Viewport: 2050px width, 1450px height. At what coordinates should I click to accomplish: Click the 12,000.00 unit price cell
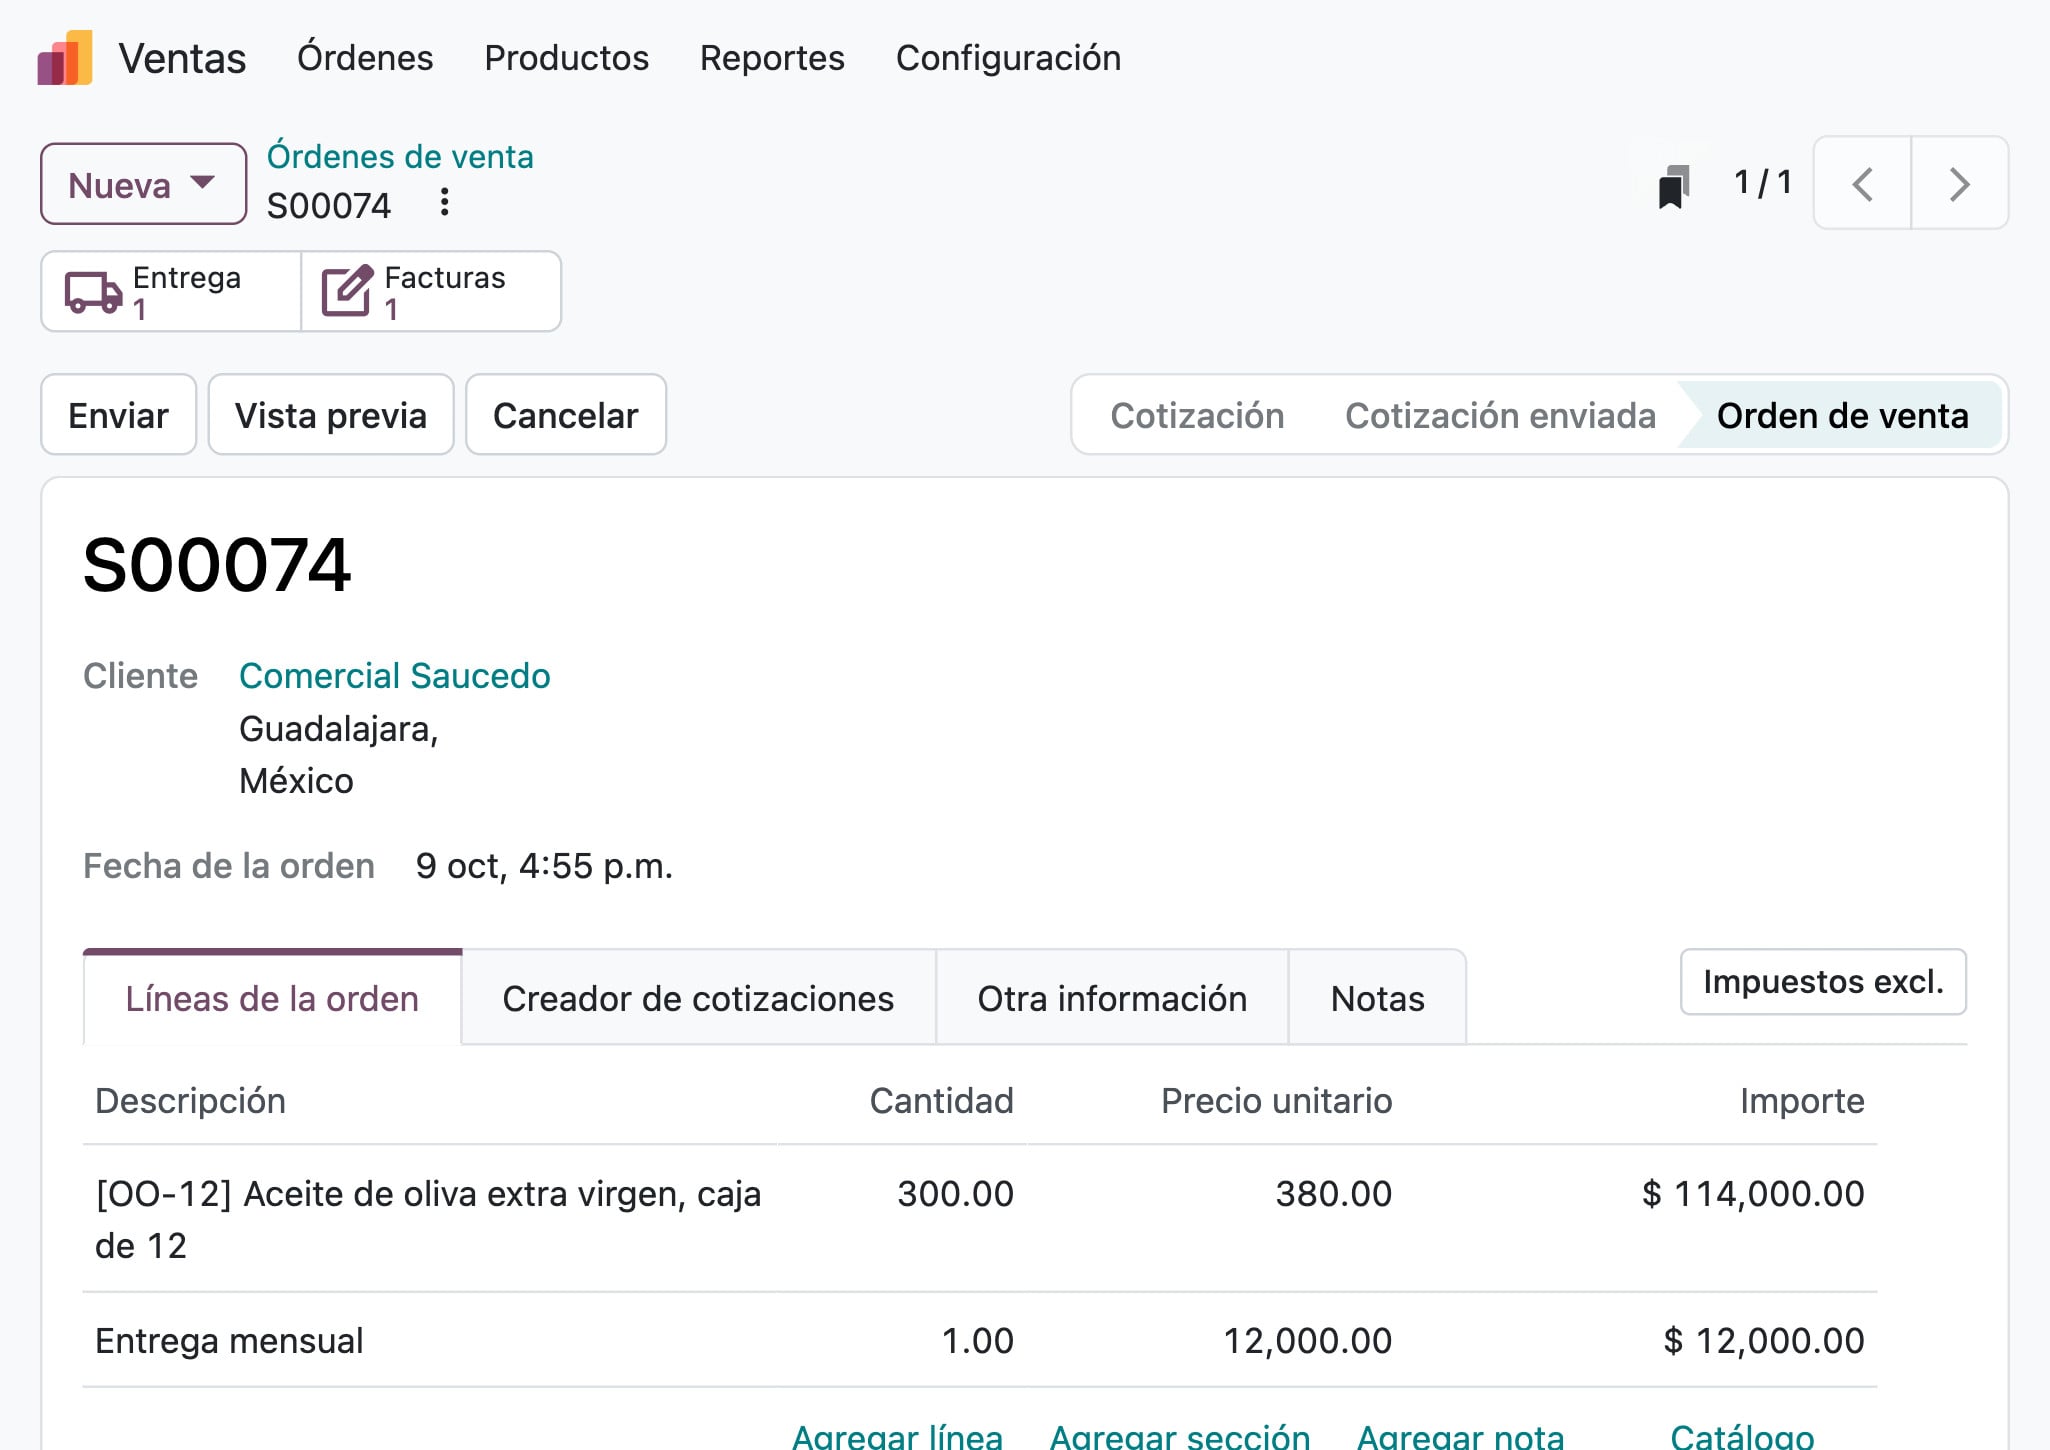[1307, 1341]
